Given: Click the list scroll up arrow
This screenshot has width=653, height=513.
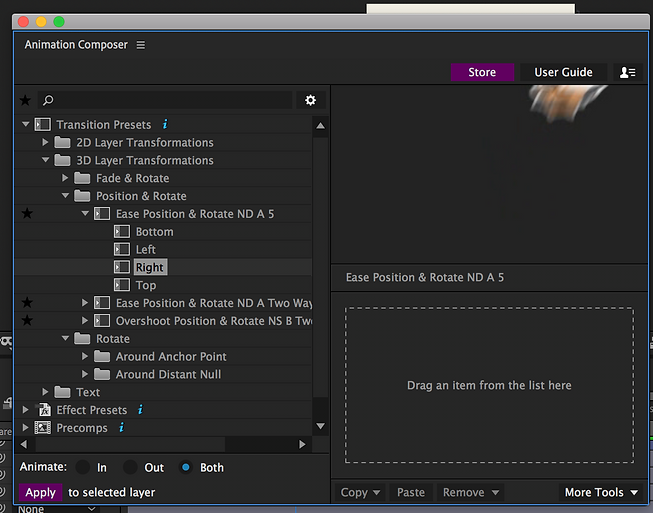Looking at the screenshot, I should pos(320,126).
